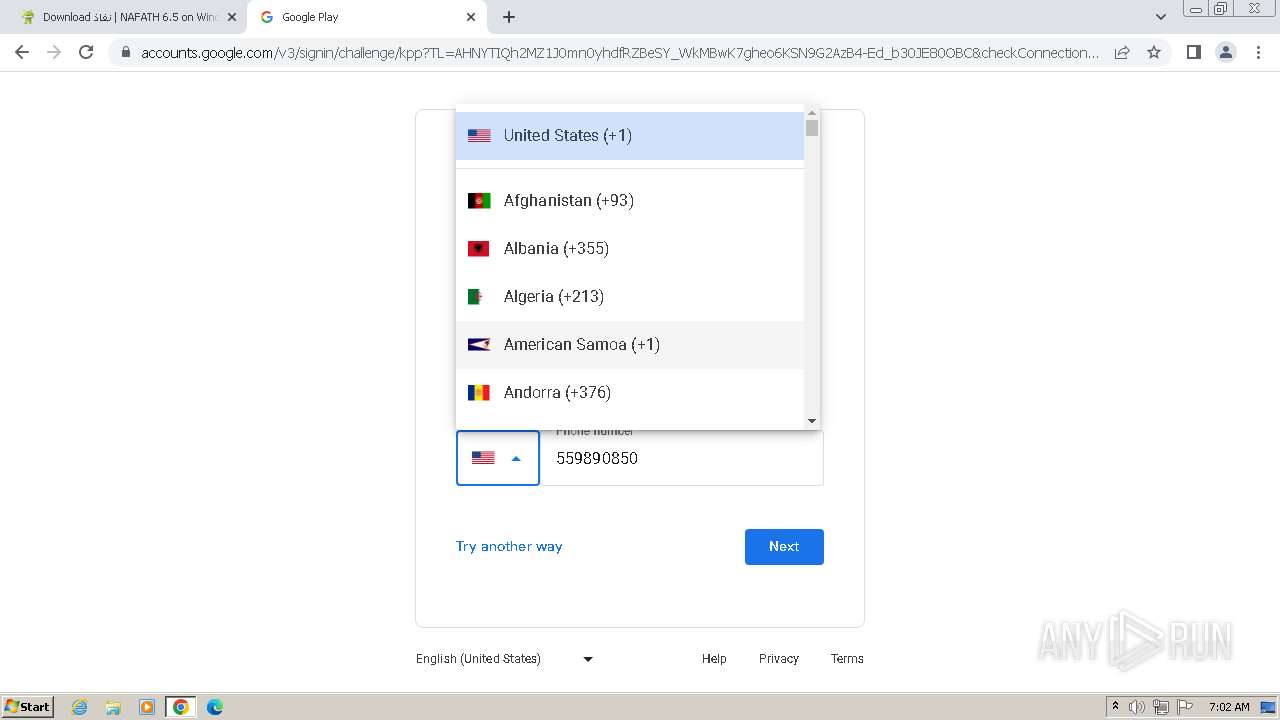Click the browser back arrow

[x=22, y=52]
